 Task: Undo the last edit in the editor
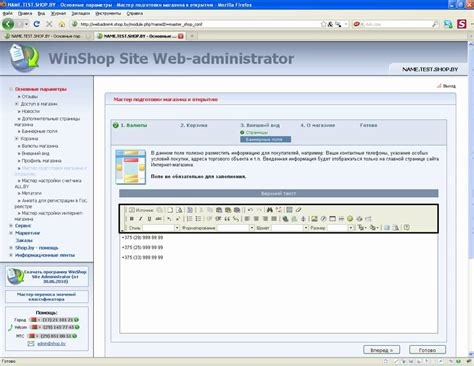250,210
